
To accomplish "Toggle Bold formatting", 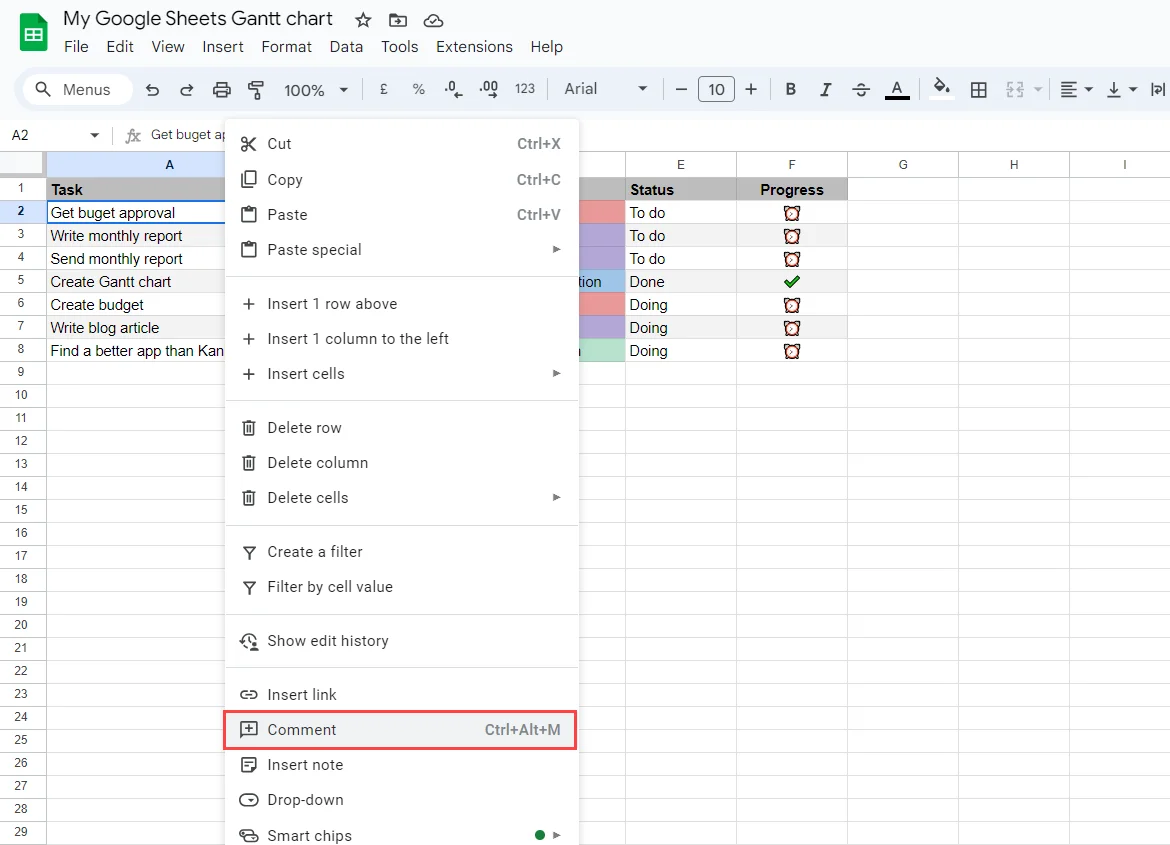I will [791, 90].
